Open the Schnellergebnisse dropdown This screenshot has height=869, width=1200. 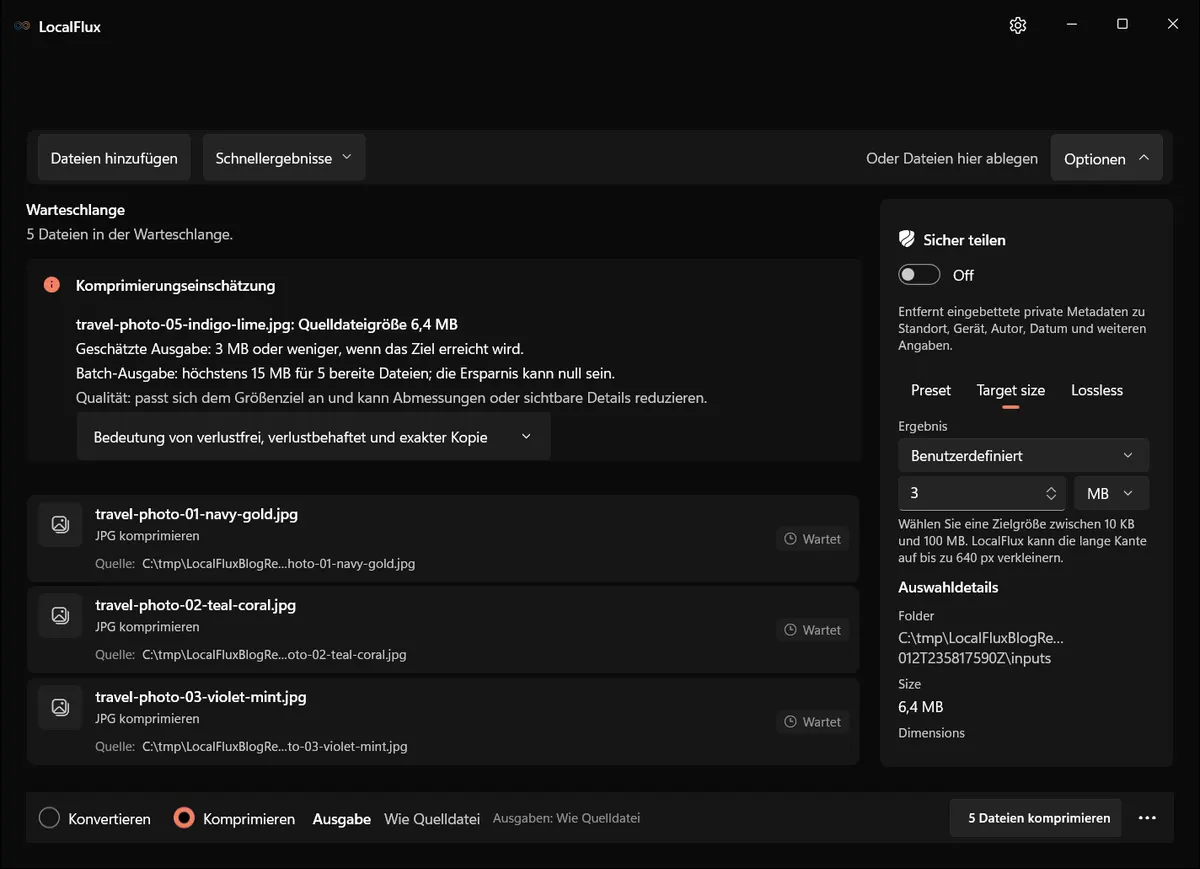point(284,158)
